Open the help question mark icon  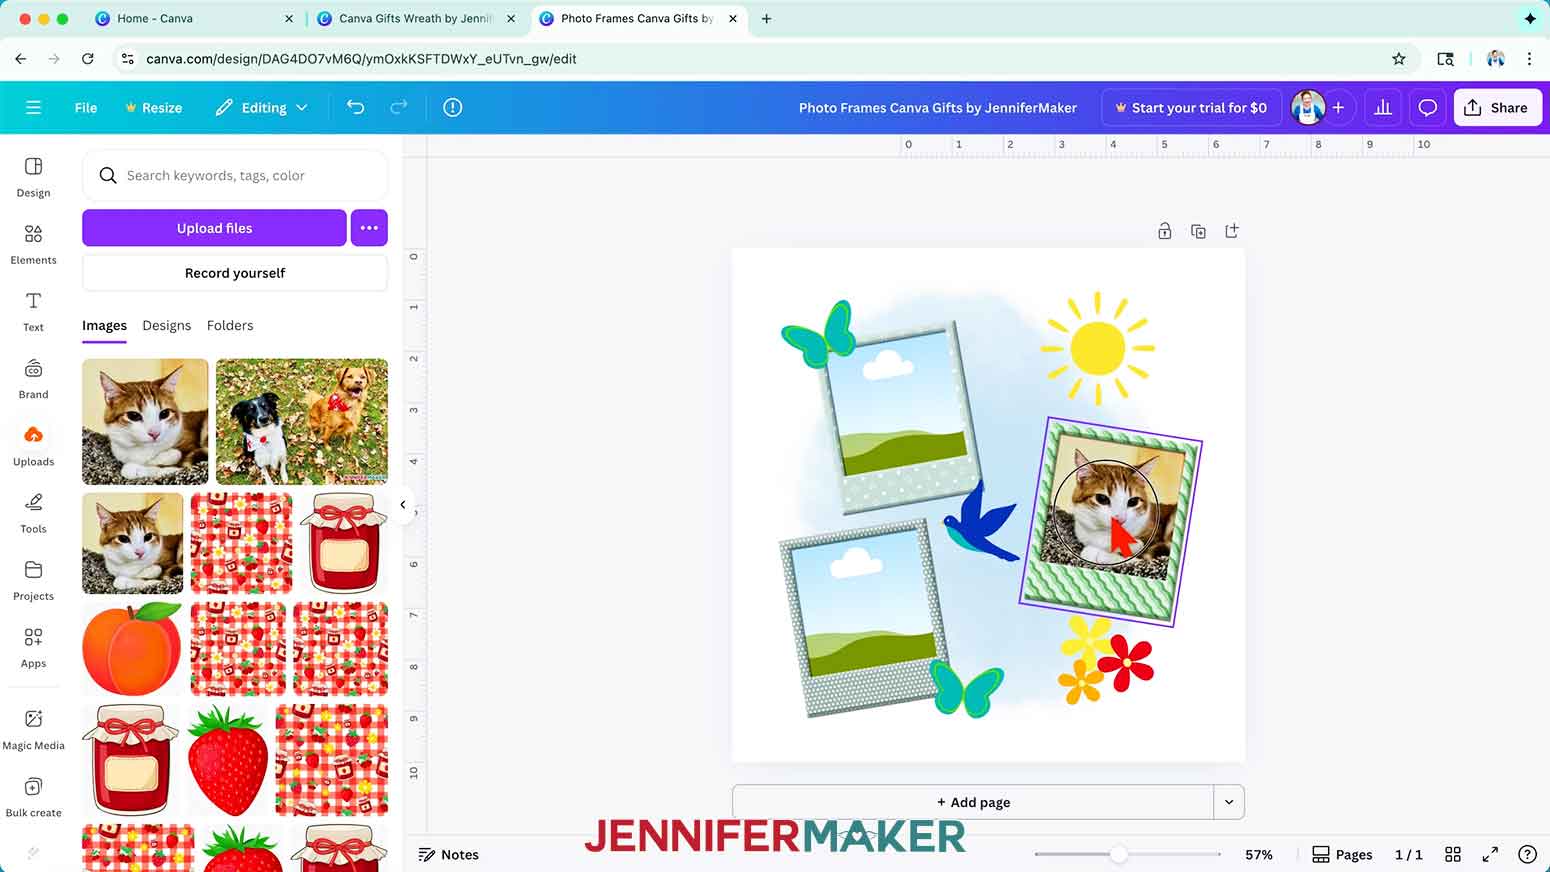(1527, 854)
